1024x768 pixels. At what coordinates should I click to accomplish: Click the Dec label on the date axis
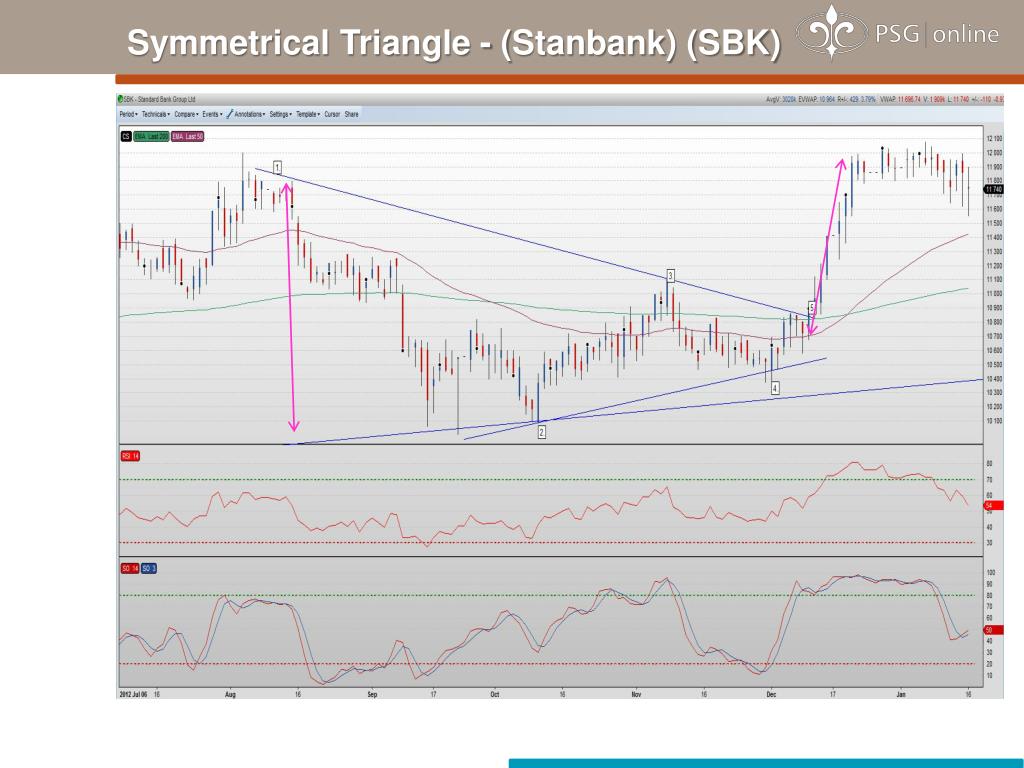coord(771,694)
